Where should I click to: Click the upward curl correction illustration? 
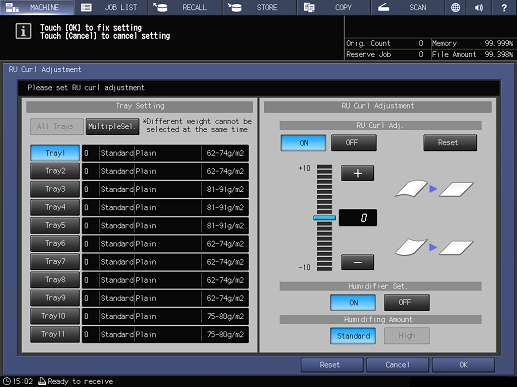(x=434, y=189)
